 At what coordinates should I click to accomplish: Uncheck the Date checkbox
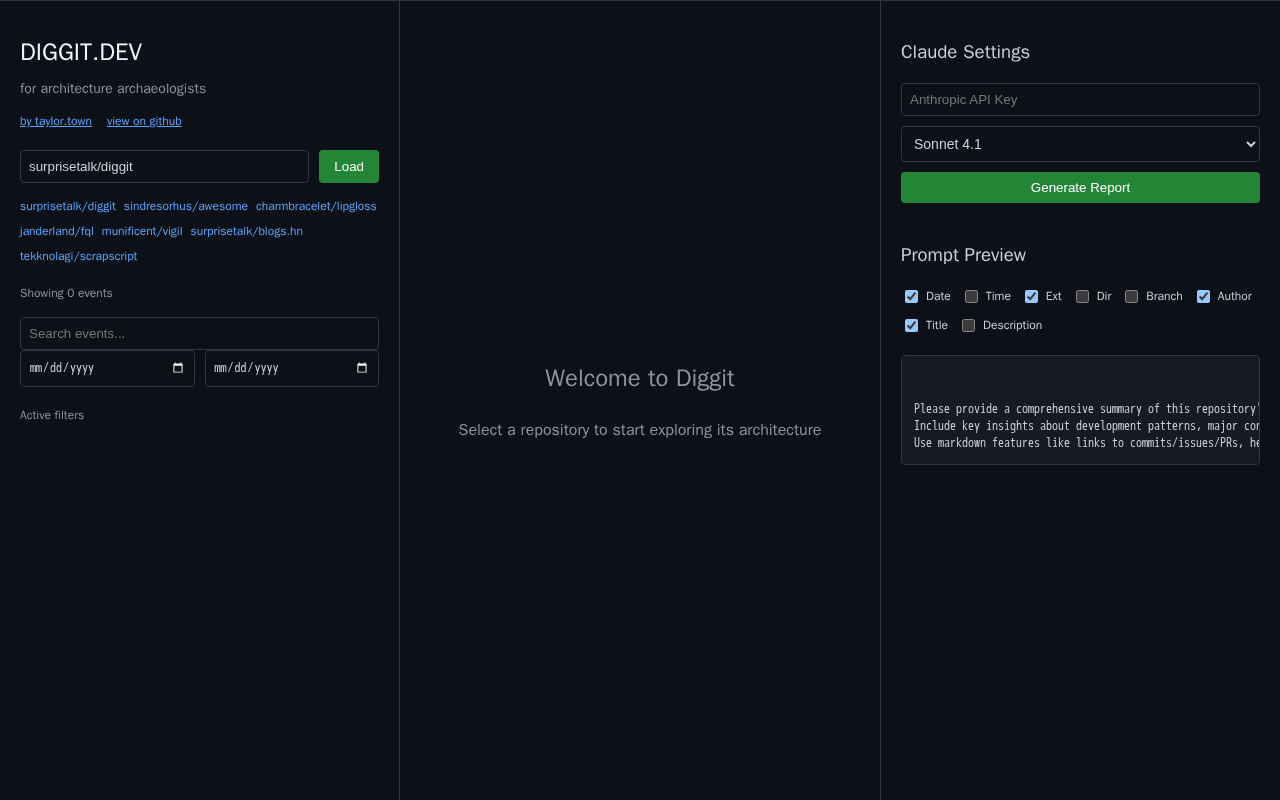[911, 296]
